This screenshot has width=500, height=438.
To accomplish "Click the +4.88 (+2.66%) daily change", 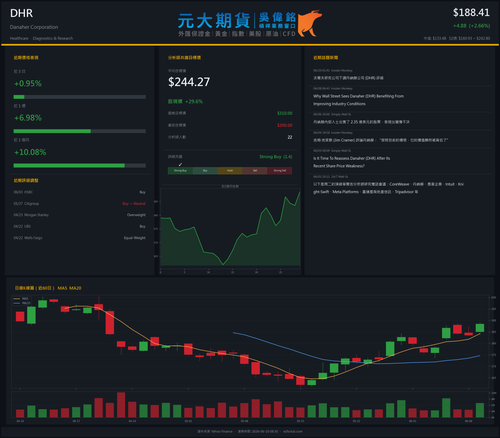I will click(472, 26).
